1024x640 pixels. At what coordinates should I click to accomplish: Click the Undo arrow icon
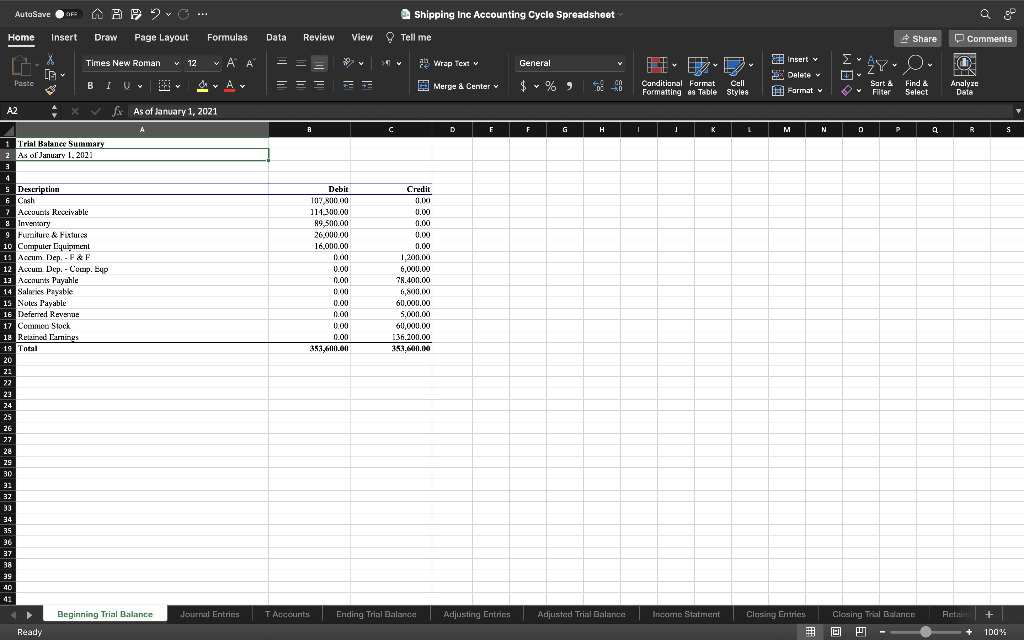155,14
